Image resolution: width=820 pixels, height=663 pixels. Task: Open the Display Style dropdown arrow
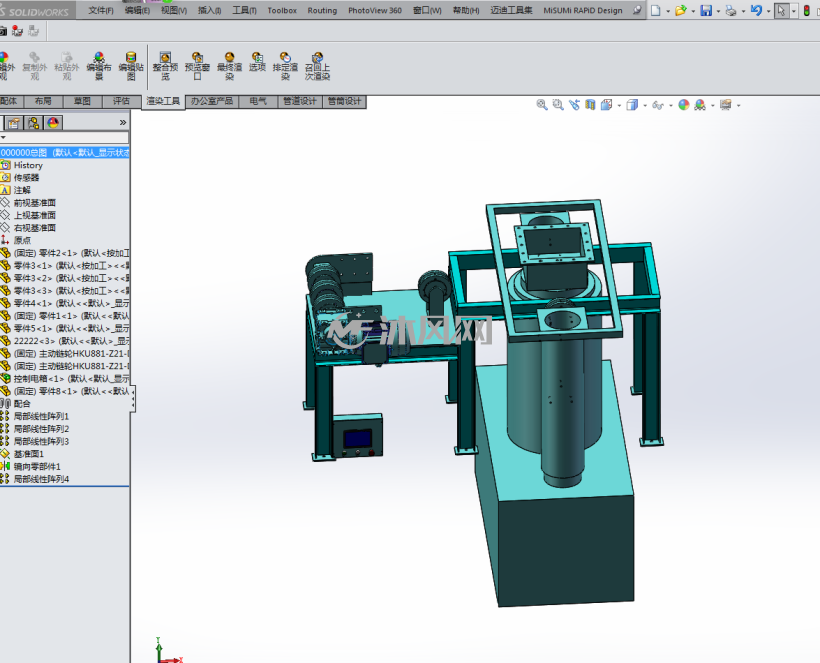(645, 106)
